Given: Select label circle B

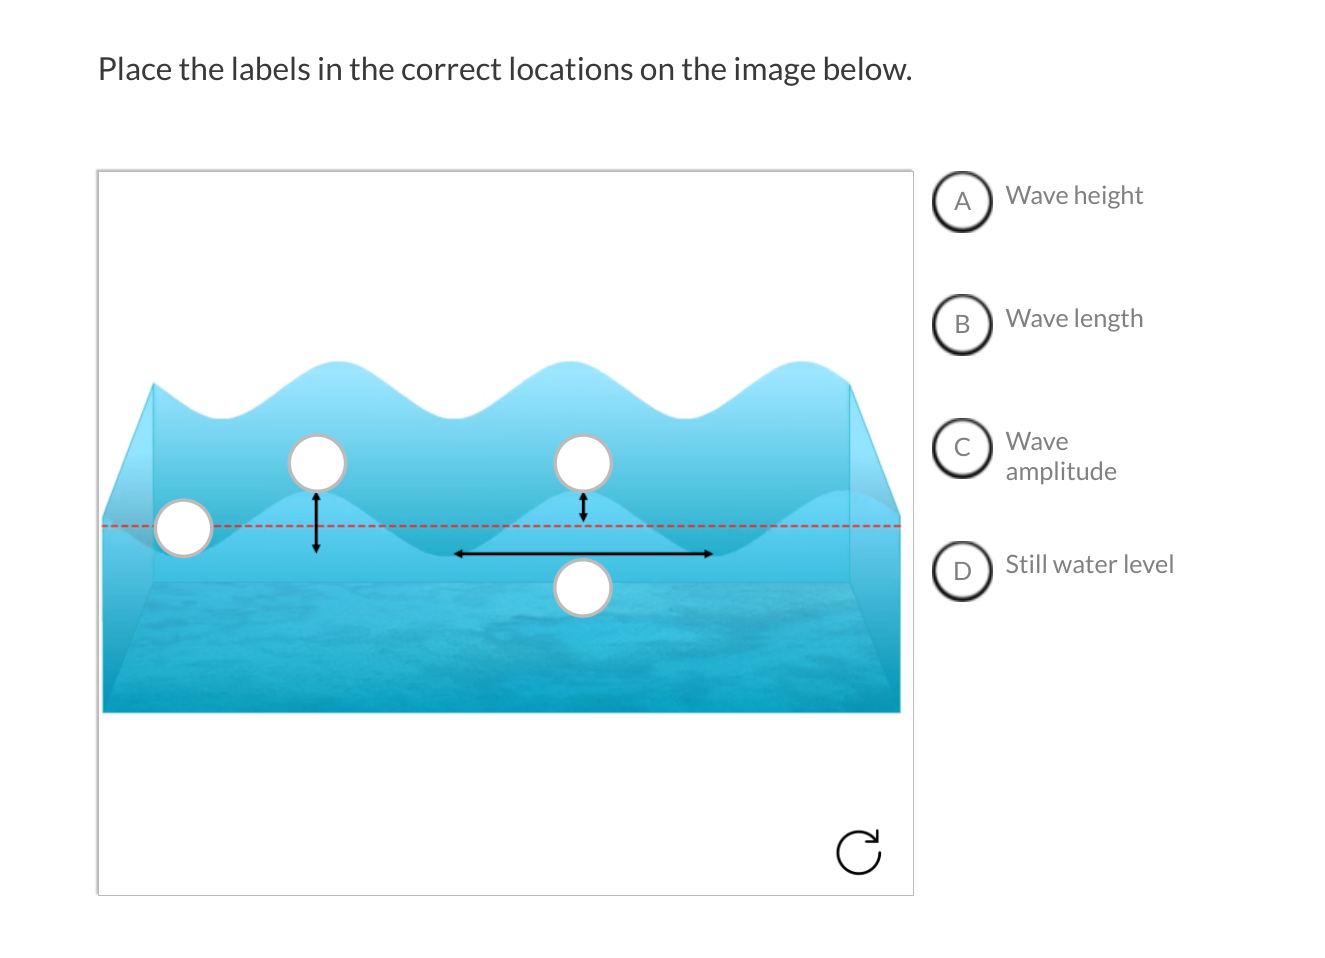Looking at the screenshot, I should tap(962, 324).
